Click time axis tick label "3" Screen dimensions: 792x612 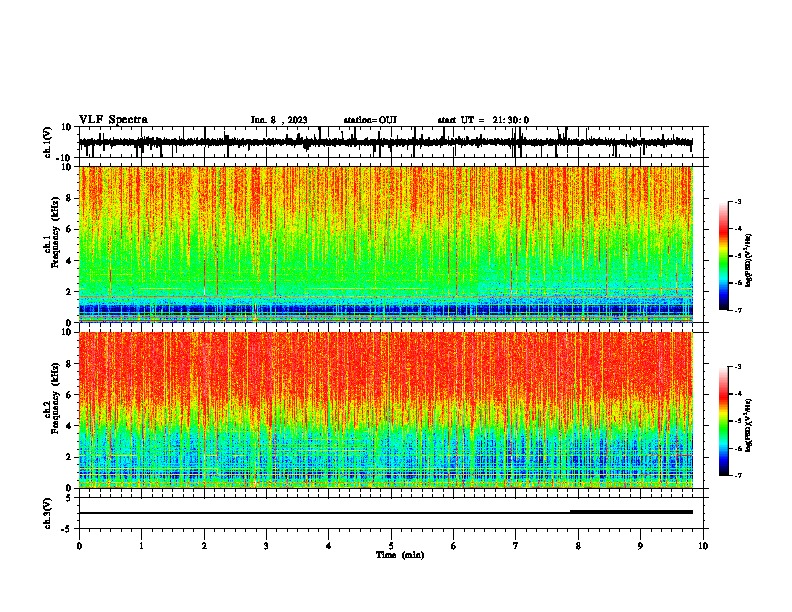click(x=266, y=546)
